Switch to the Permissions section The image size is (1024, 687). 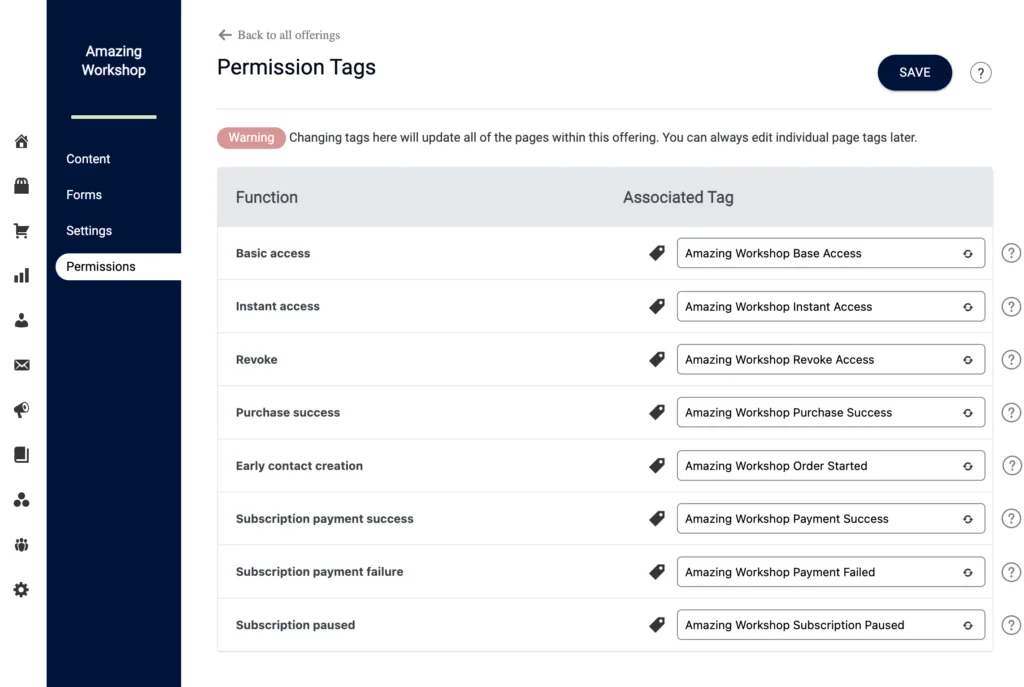click(x=100, y=266)
